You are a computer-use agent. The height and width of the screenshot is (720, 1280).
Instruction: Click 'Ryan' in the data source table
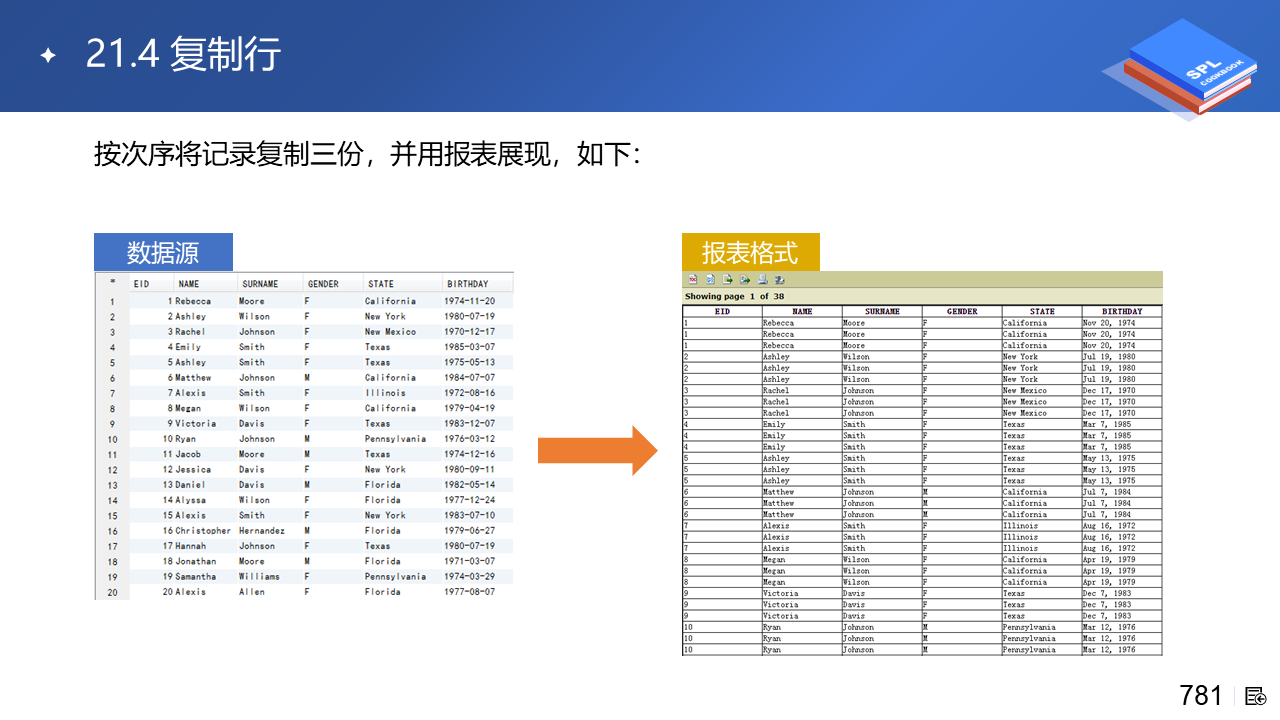coord(185,439)
